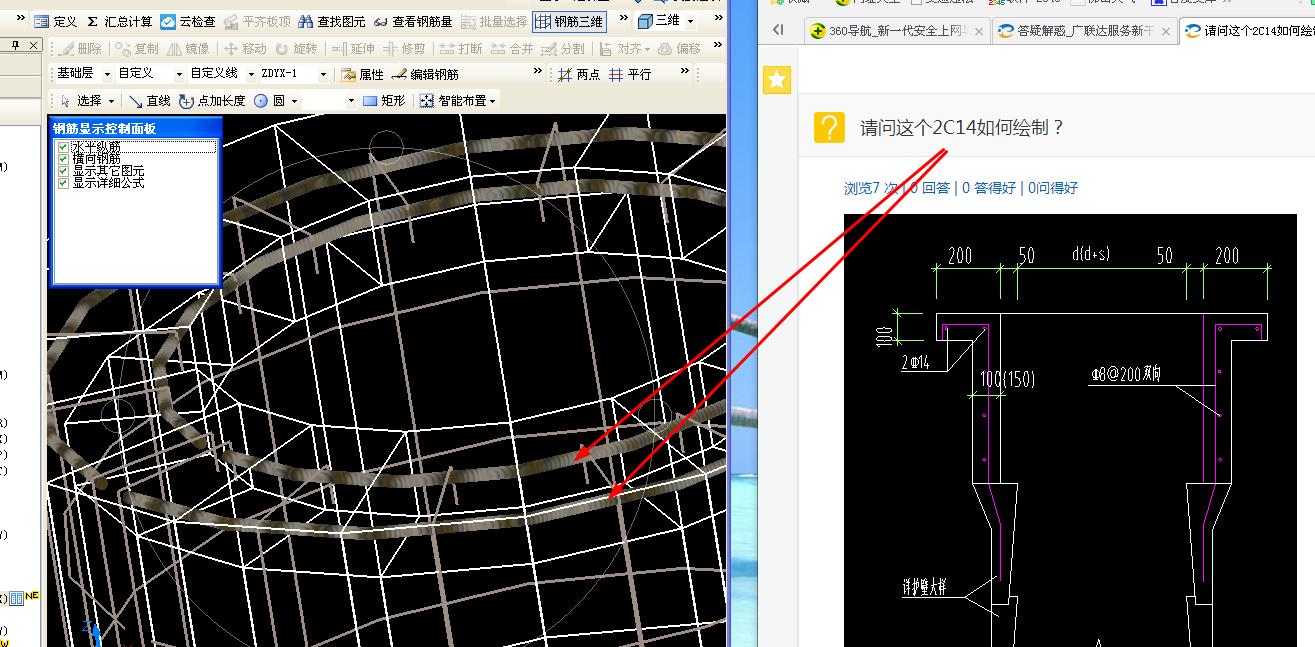The height and width of the screenshot is (647, 1315).
Task: Open dropdown arrow next to 三维
Action: 690,22
